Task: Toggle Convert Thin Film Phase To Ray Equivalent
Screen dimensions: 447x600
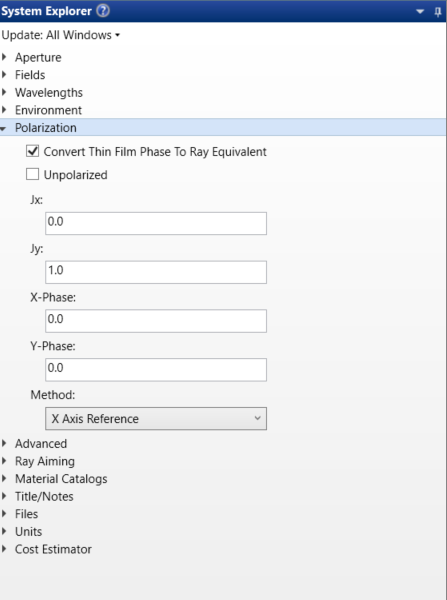Action: point(33,151)
